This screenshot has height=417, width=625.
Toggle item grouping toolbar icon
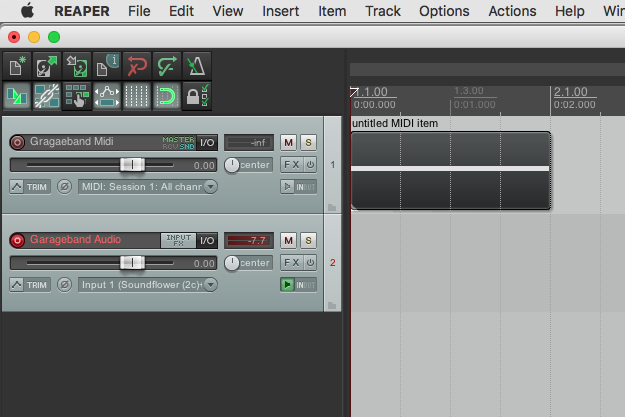coord(47,96)
